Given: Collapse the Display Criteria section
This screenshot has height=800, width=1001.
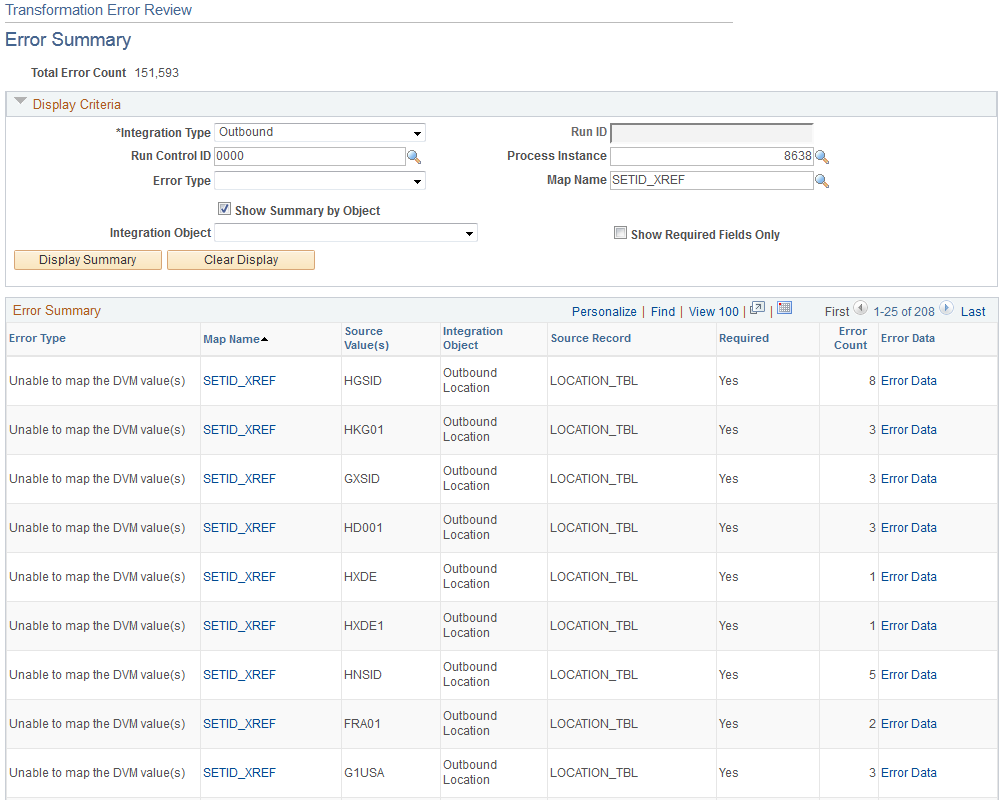Looking at the screenshot, I should (20, 102).
